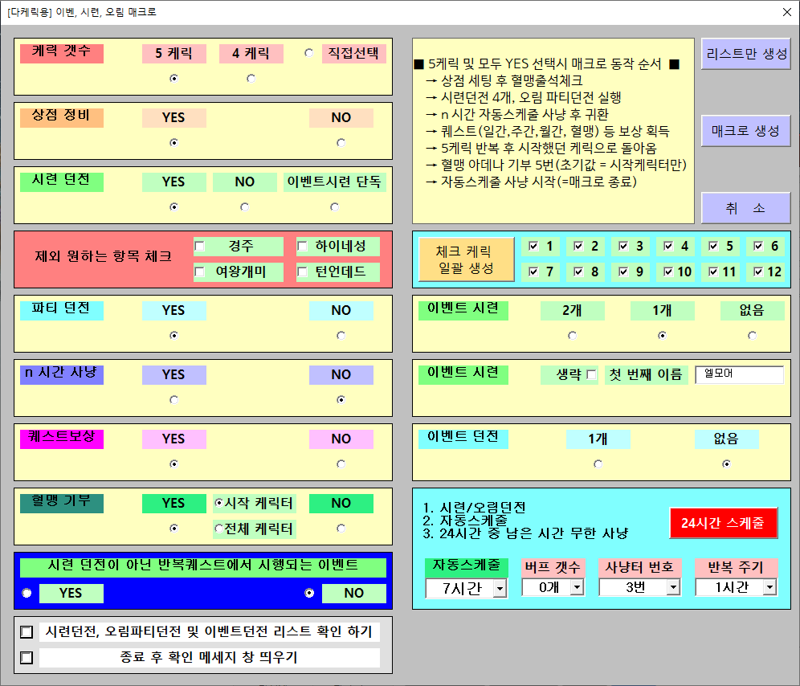Open the 버프 갯수 0개 dropdown

(x=577, y=588)
